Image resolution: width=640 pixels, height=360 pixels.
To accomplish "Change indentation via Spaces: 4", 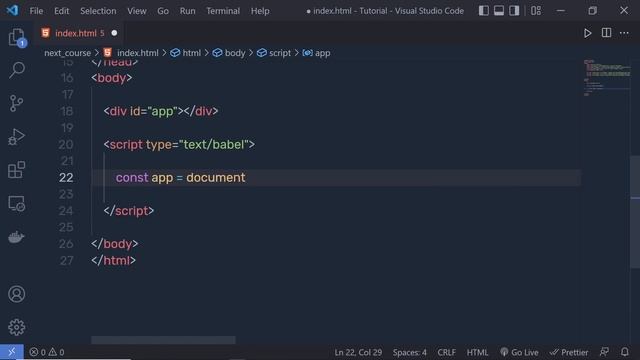I will [x=409, y=352].
